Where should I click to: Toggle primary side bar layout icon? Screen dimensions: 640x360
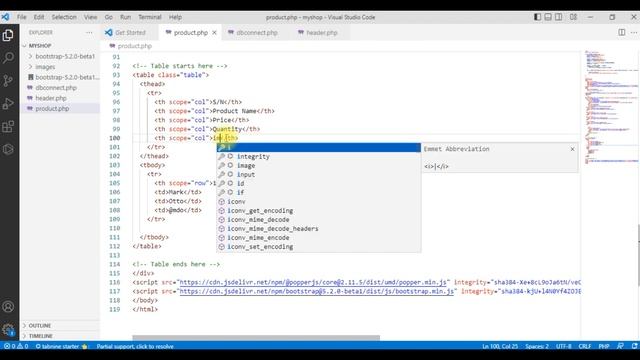point(538,17)
